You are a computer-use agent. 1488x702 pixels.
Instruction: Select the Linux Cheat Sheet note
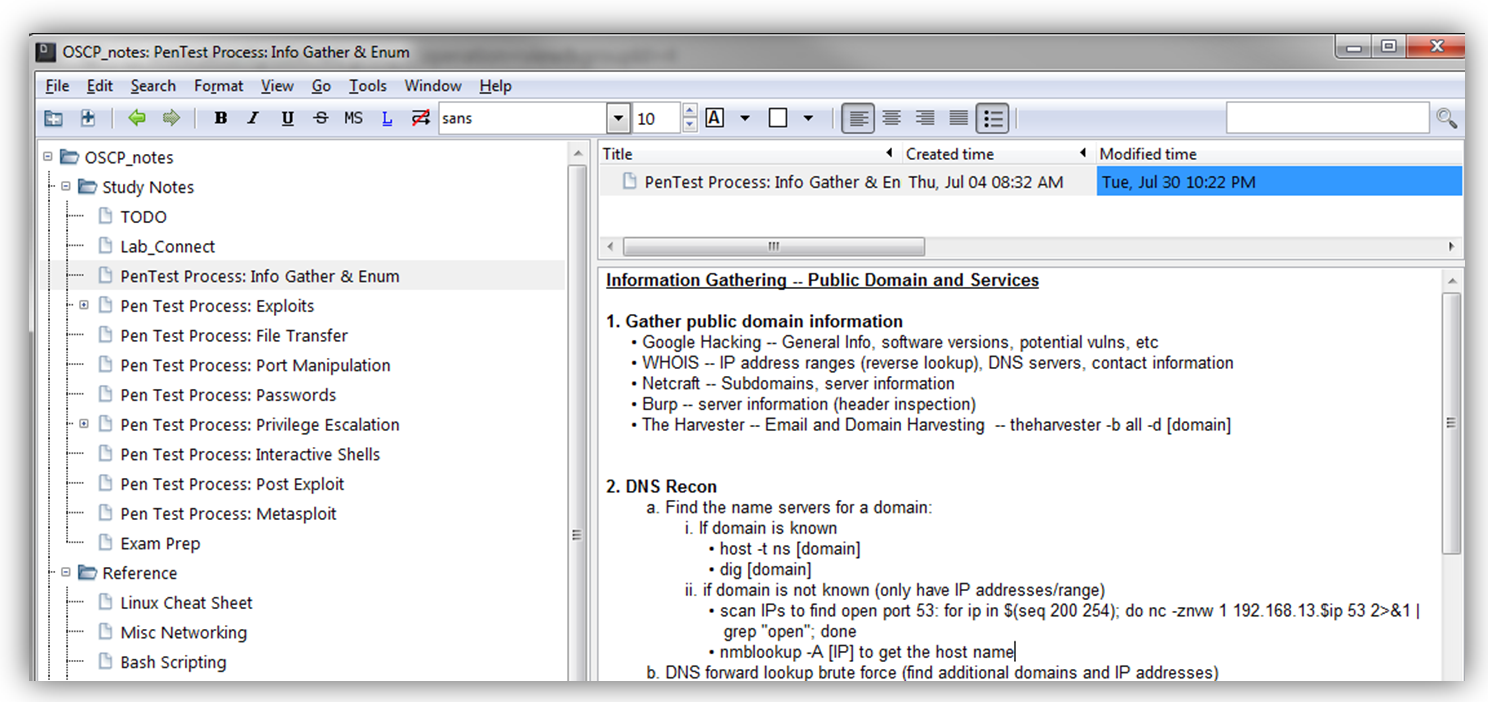click(x=186, y=603)
